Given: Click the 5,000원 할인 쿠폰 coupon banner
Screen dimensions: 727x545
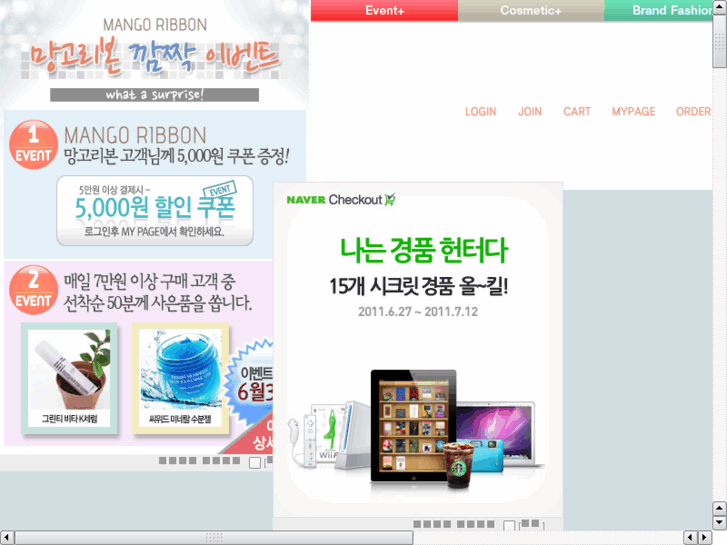Looking at the screenshot, I should click(155, 211).
